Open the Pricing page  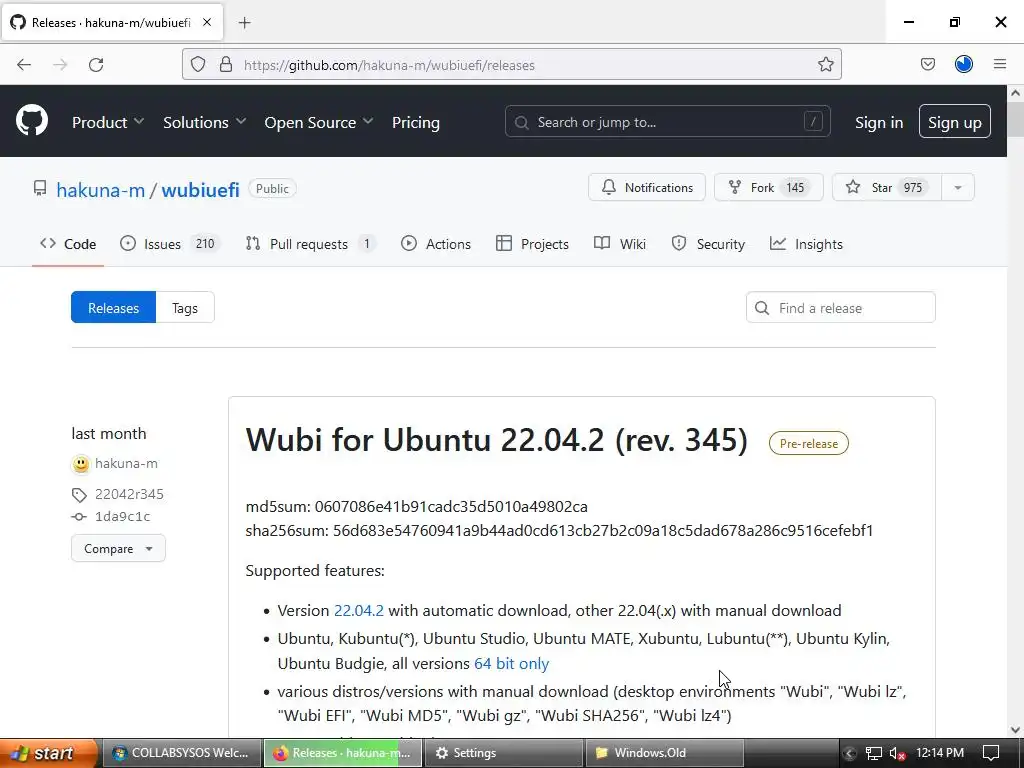pos(416,122)
